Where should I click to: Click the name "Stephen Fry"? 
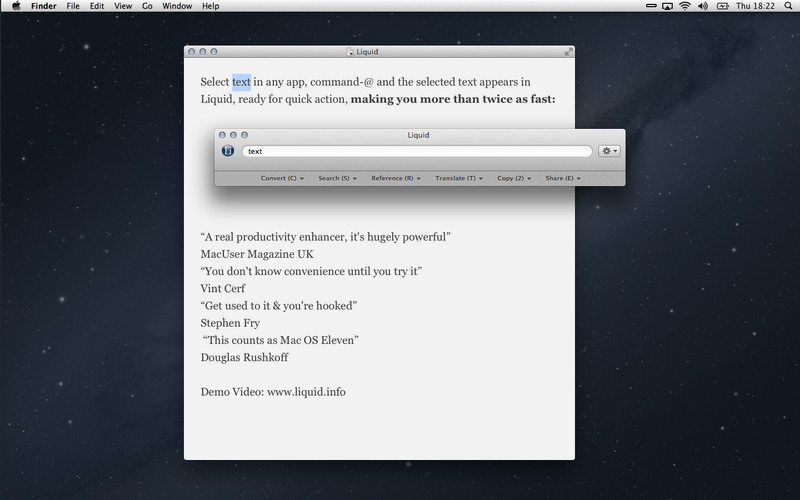(230, 323)
